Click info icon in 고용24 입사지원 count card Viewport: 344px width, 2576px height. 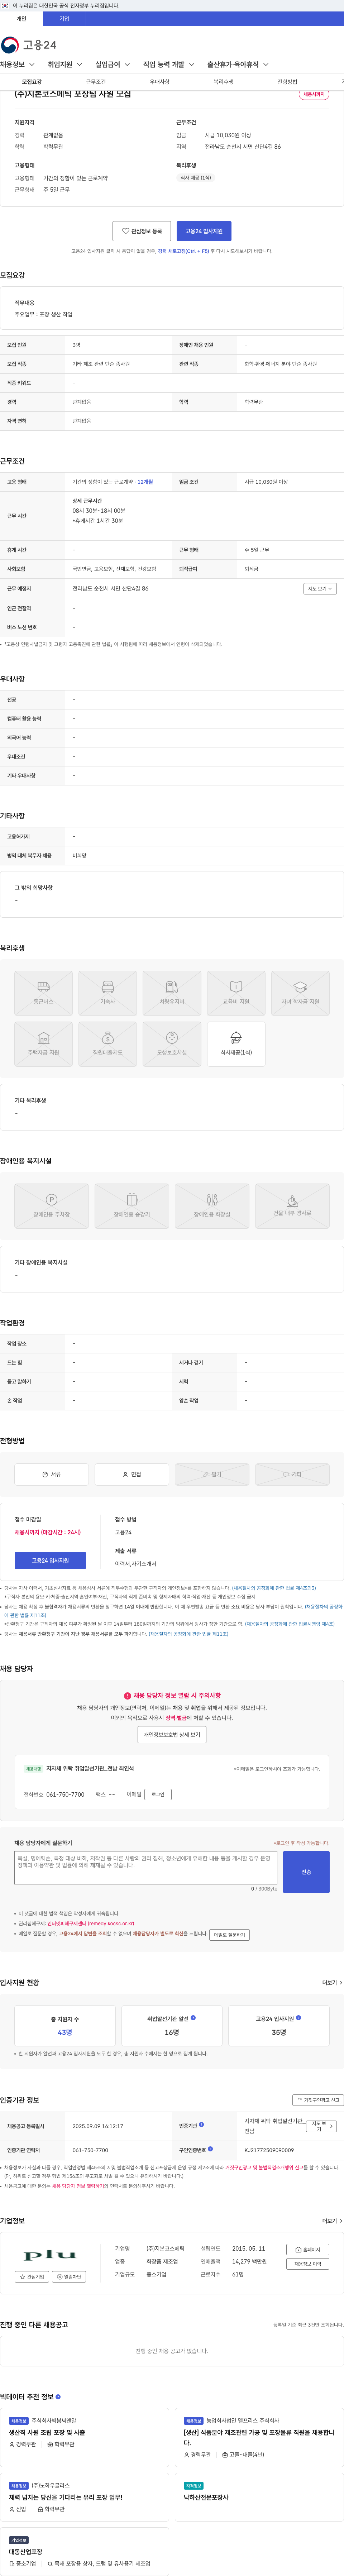(x=299, y=2018)
